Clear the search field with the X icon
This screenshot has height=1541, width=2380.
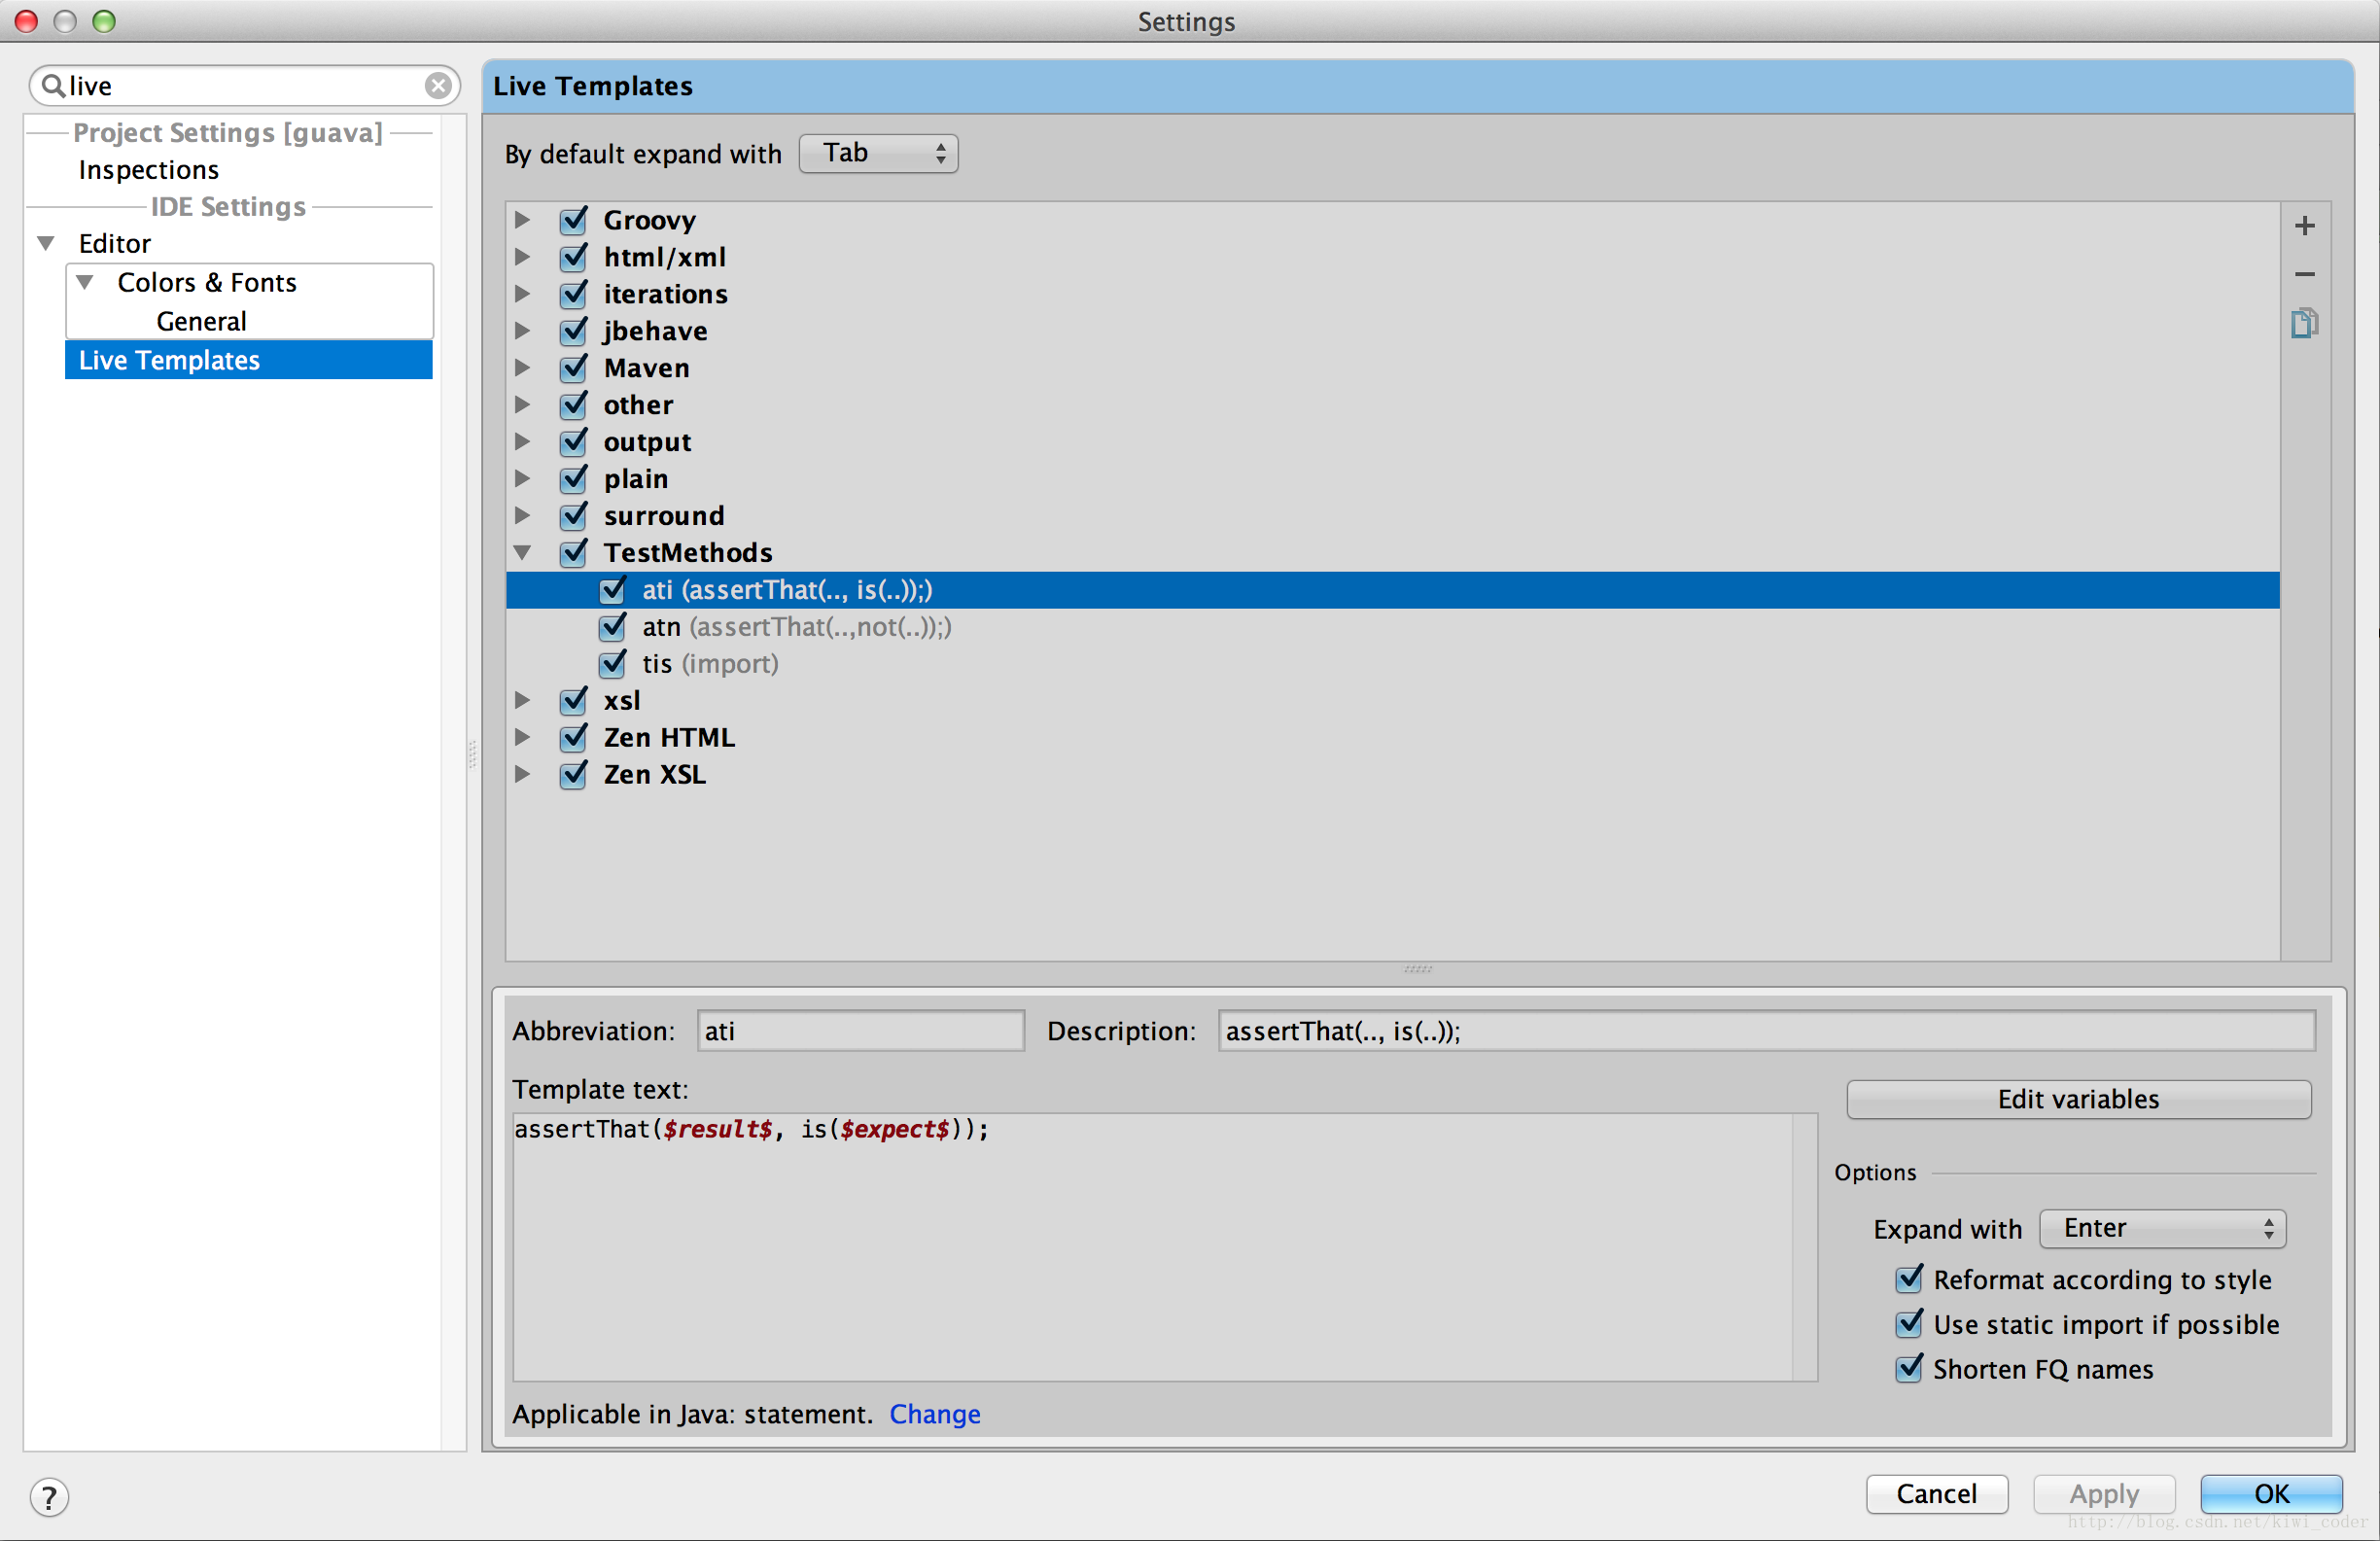[x=438, y=86]
